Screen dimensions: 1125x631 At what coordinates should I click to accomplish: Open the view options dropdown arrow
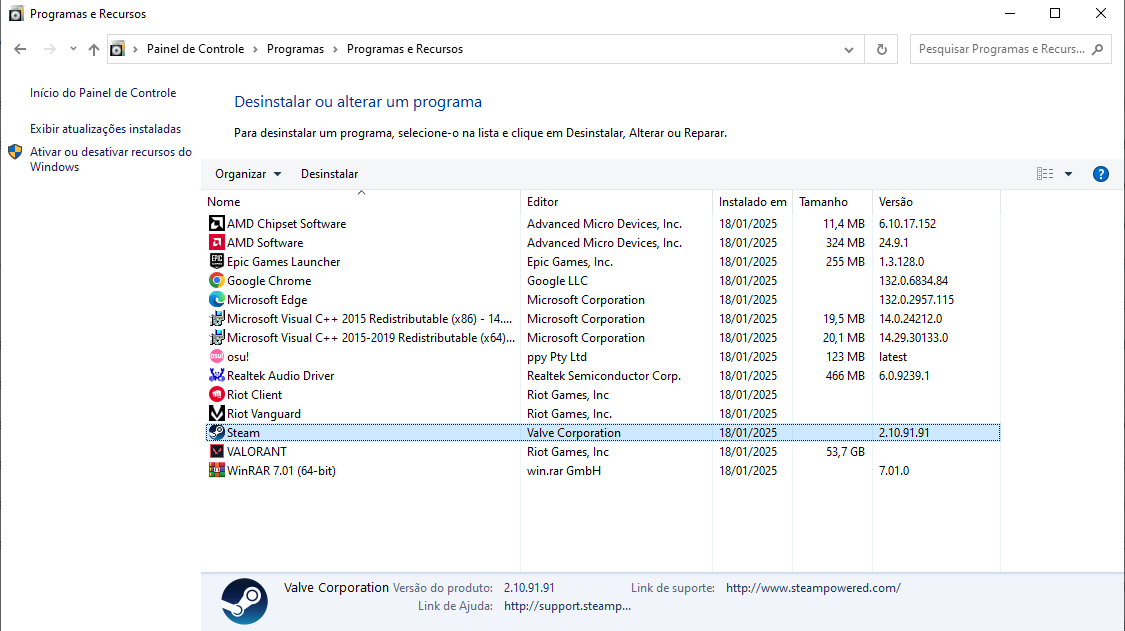(x=1068, y=174)
